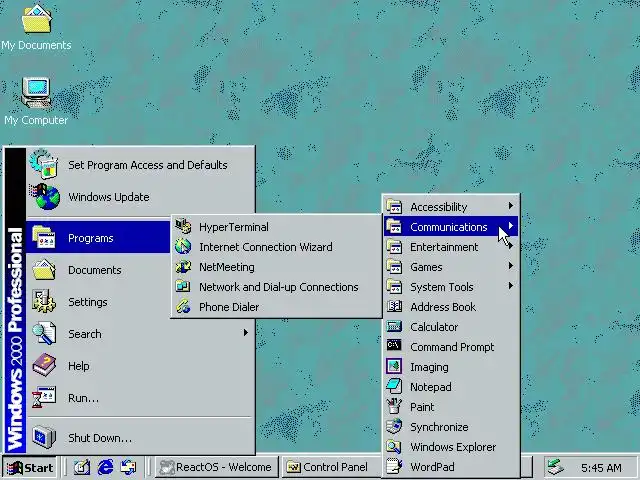
Task: Open the Entertainment menu entry
Action: (451, 247)
